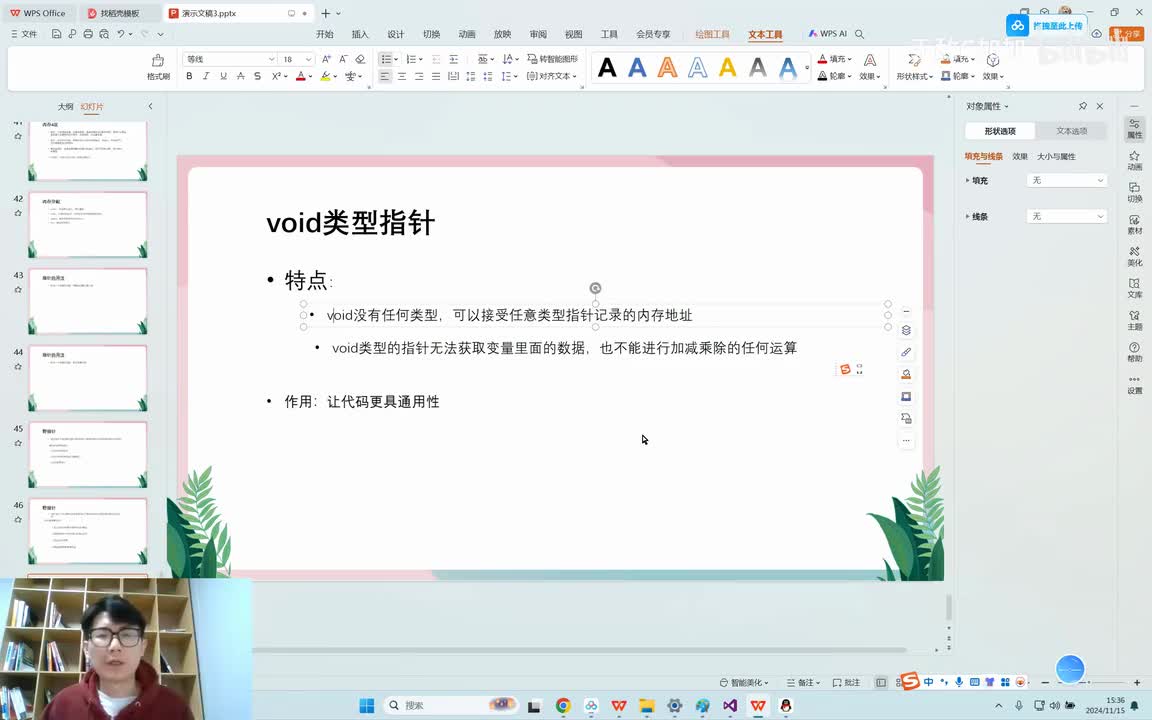Image resolution: width=1152 pixels, height=720 pixels.
Task: Clear formatting with eraser icon
Action: (360, 59)
